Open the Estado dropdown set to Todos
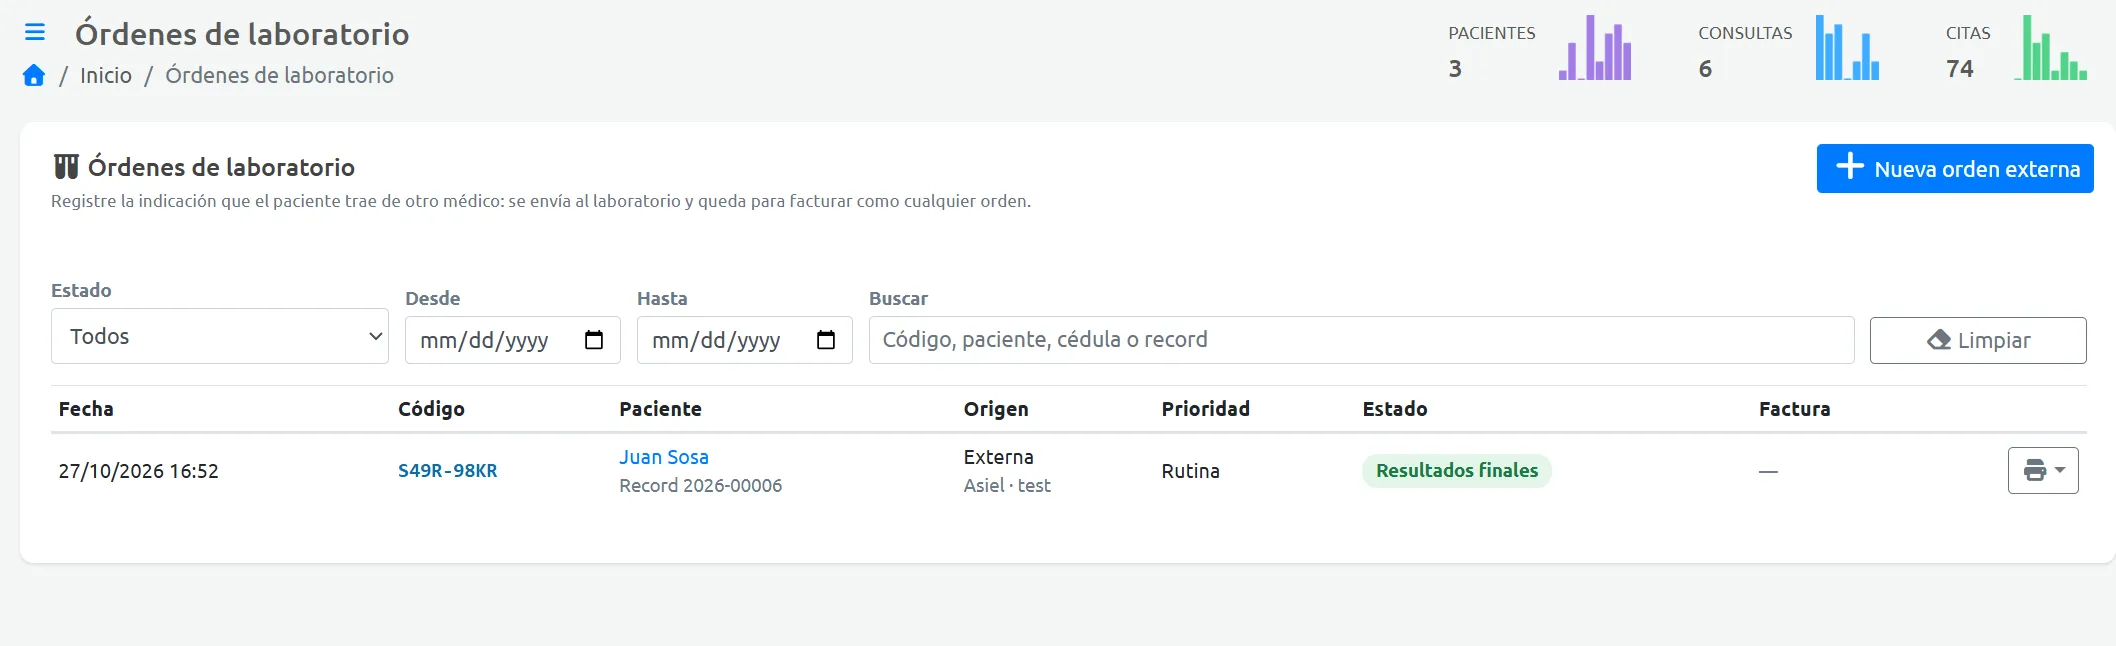This screenshot has width=2116, height=646. pyautogui.click(x=220, y=336)
